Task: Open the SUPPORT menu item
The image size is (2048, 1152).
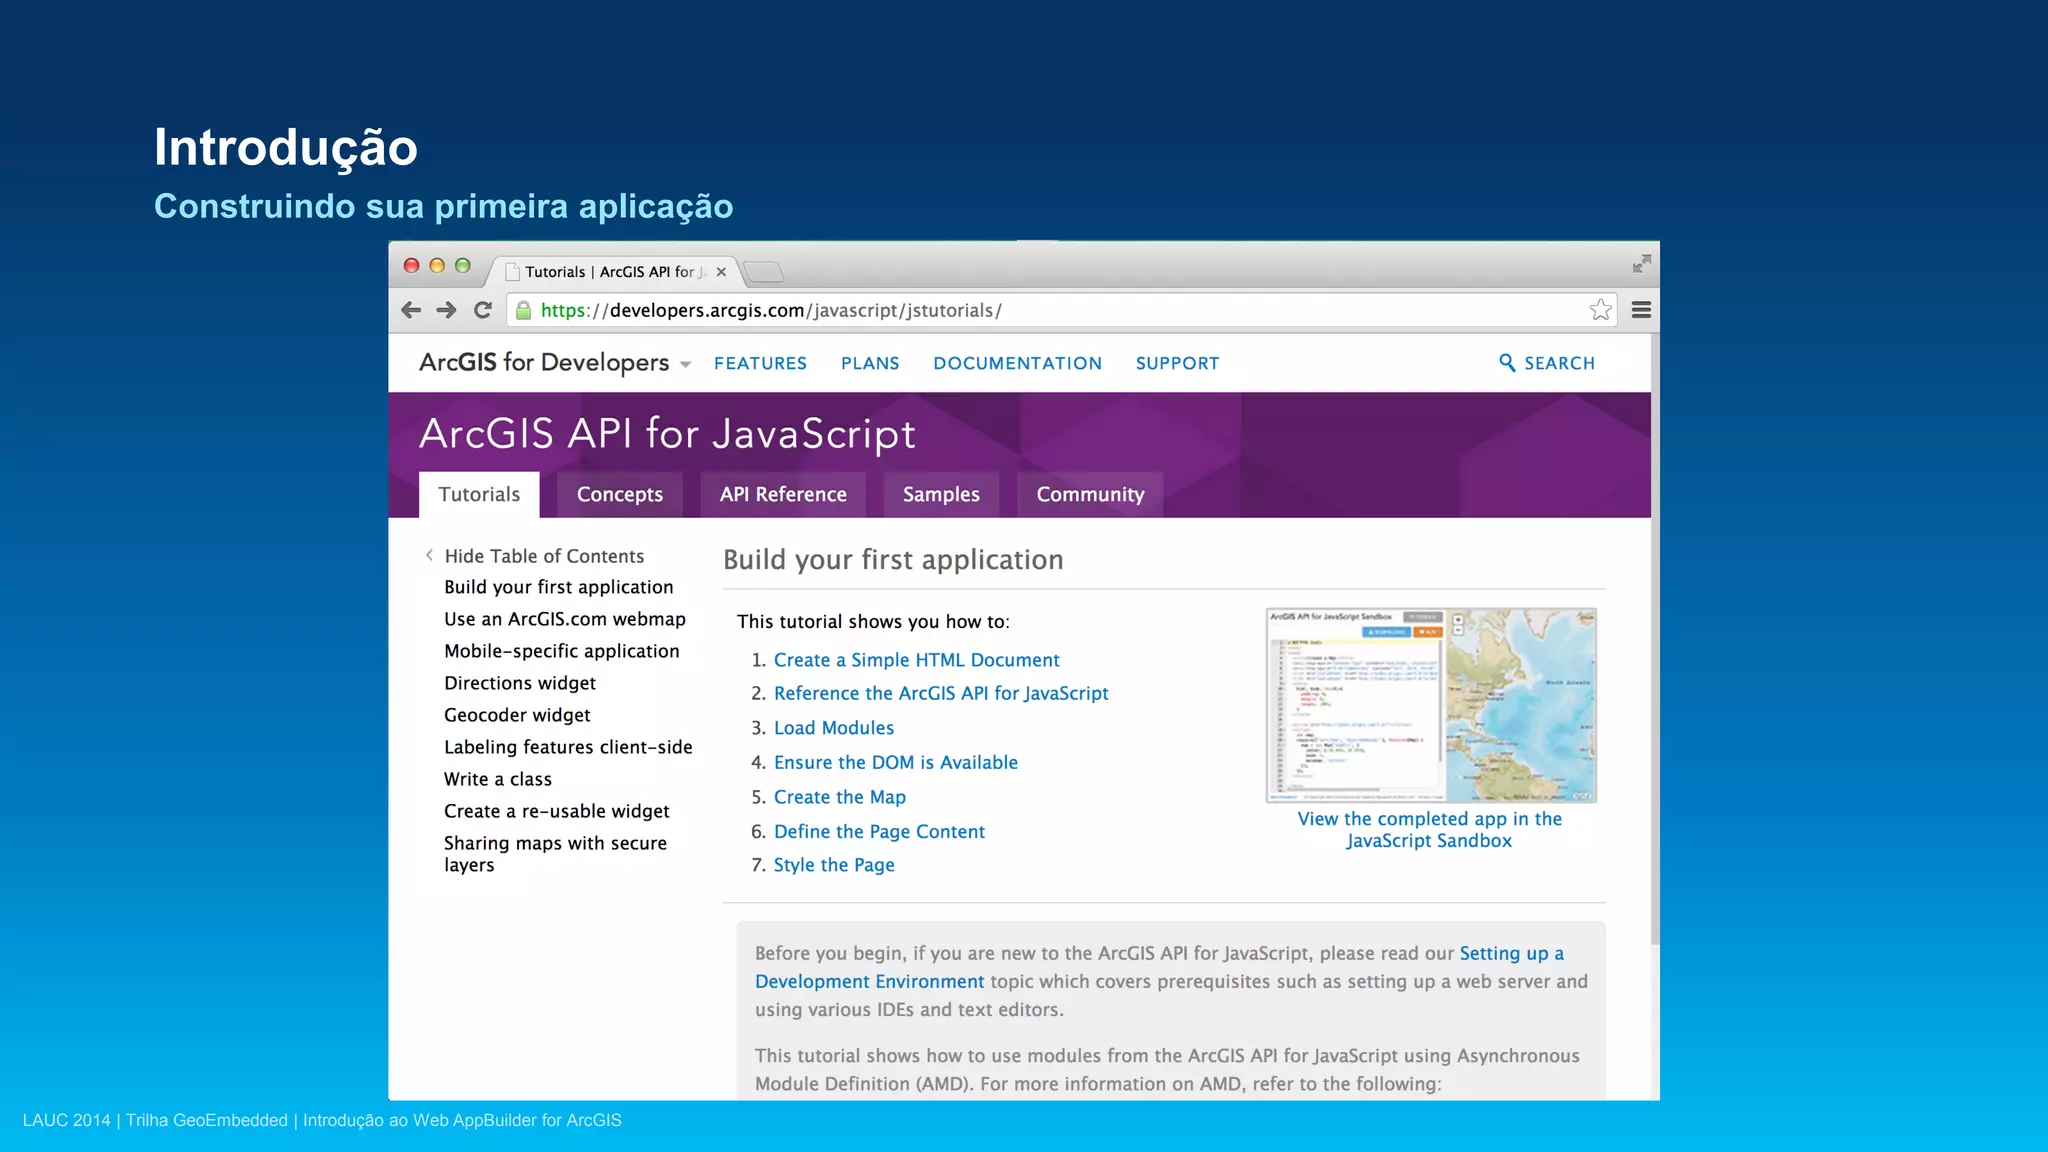Action: point(1177,363)
